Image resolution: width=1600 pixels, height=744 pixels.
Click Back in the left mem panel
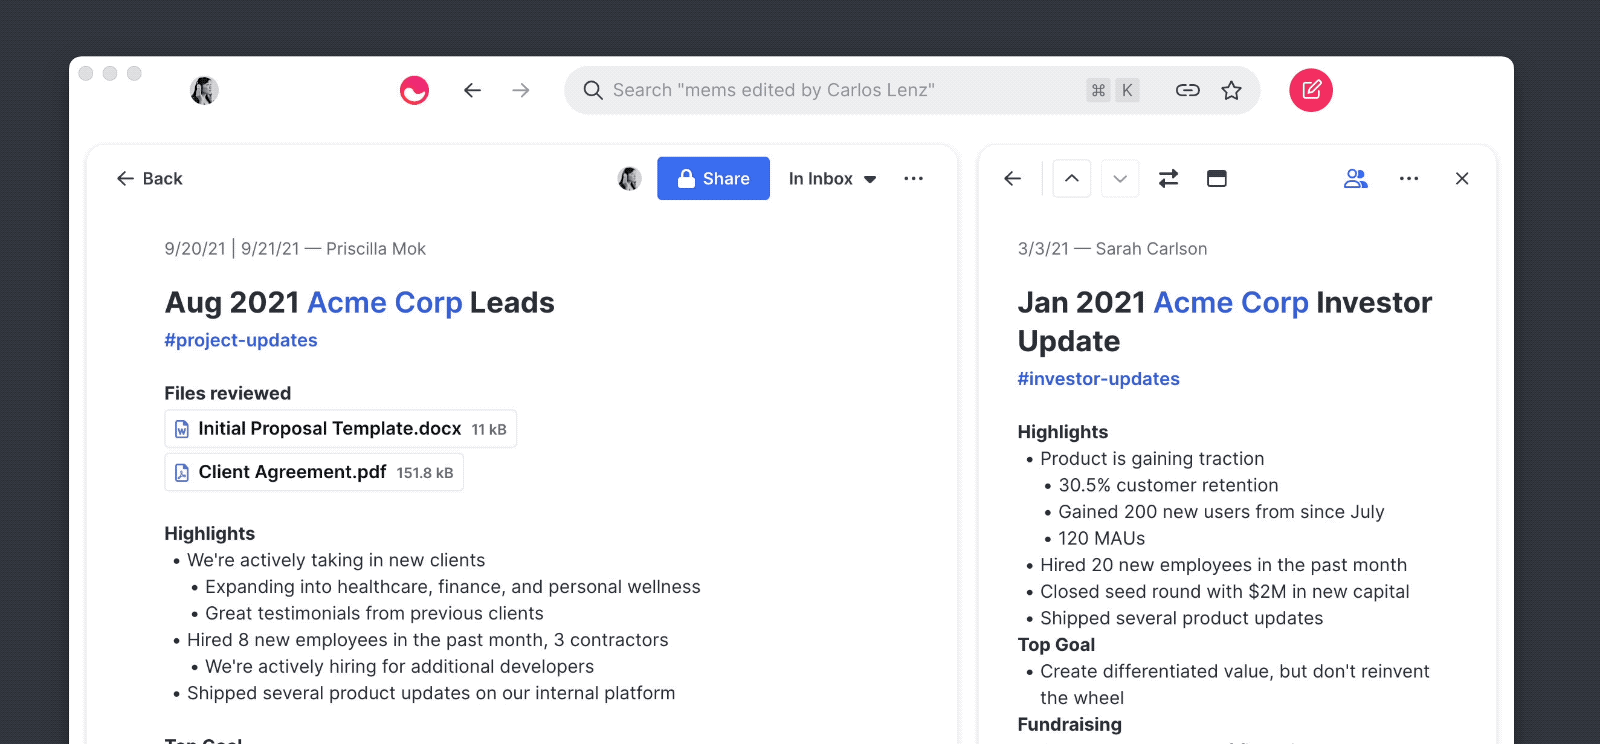tap(149, 178)
